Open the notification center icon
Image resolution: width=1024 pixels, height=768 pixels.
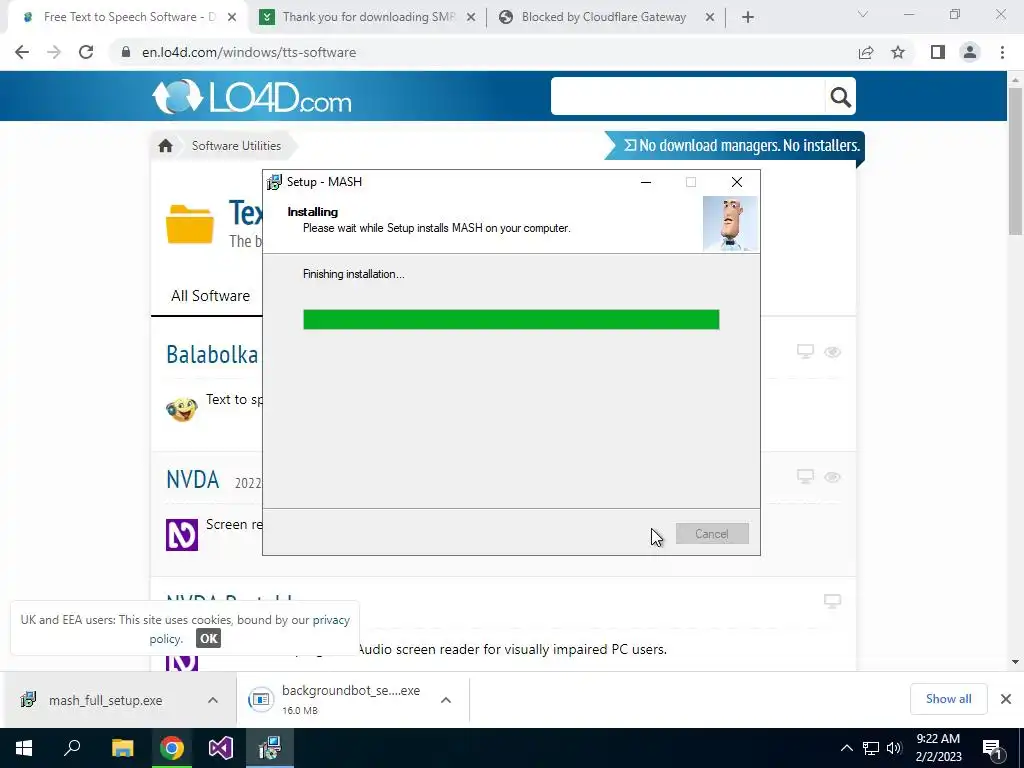(993, 748)
